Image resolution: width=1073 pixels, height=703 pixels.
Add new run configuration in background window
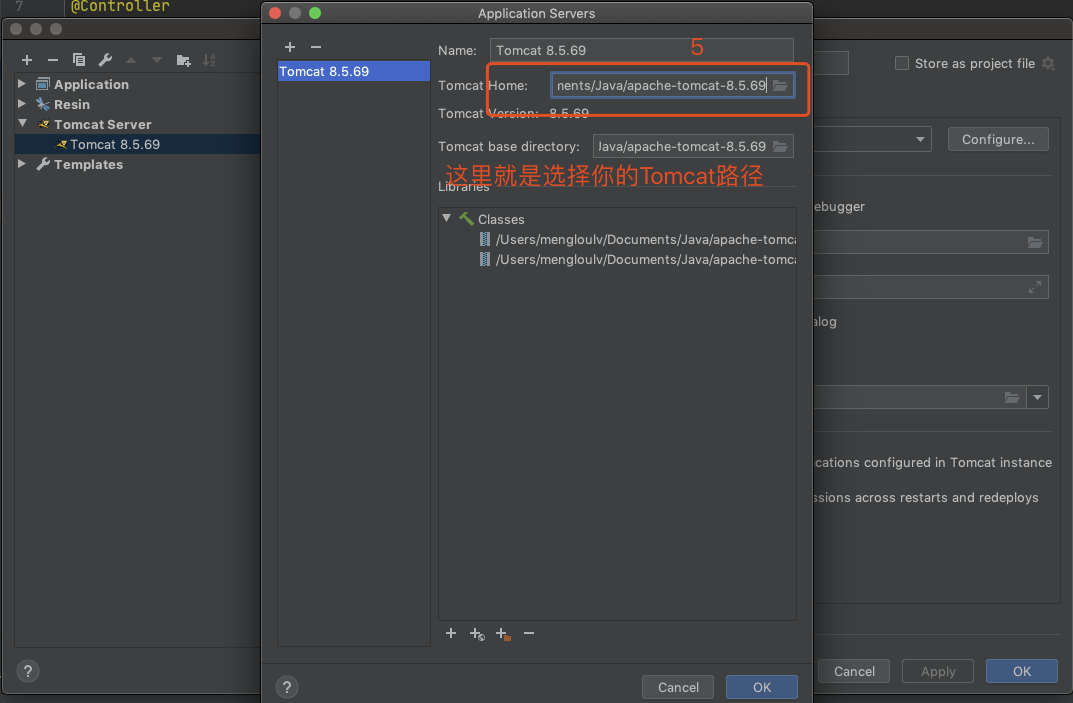[27, 60]
